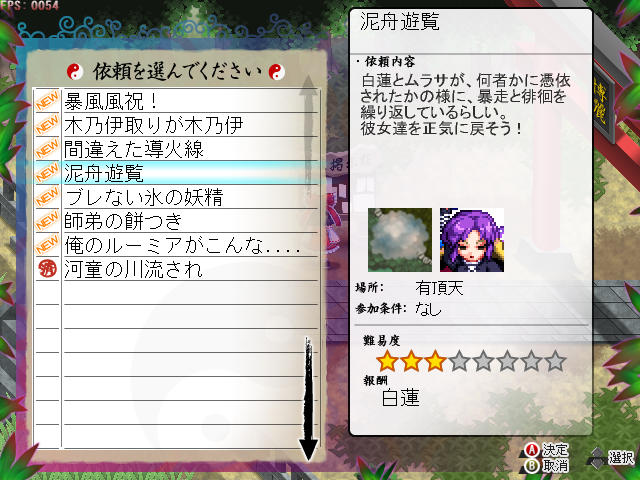Click the left yin-yang orb in the header
The height and width of the screenshot is (480, 640).
pos(75,72)
